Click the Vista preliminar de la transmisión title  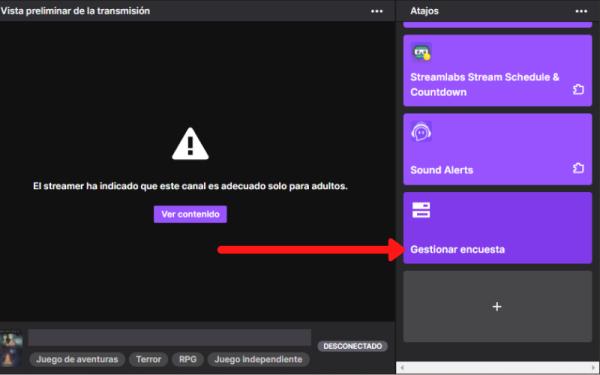click(x=75, y=11)
